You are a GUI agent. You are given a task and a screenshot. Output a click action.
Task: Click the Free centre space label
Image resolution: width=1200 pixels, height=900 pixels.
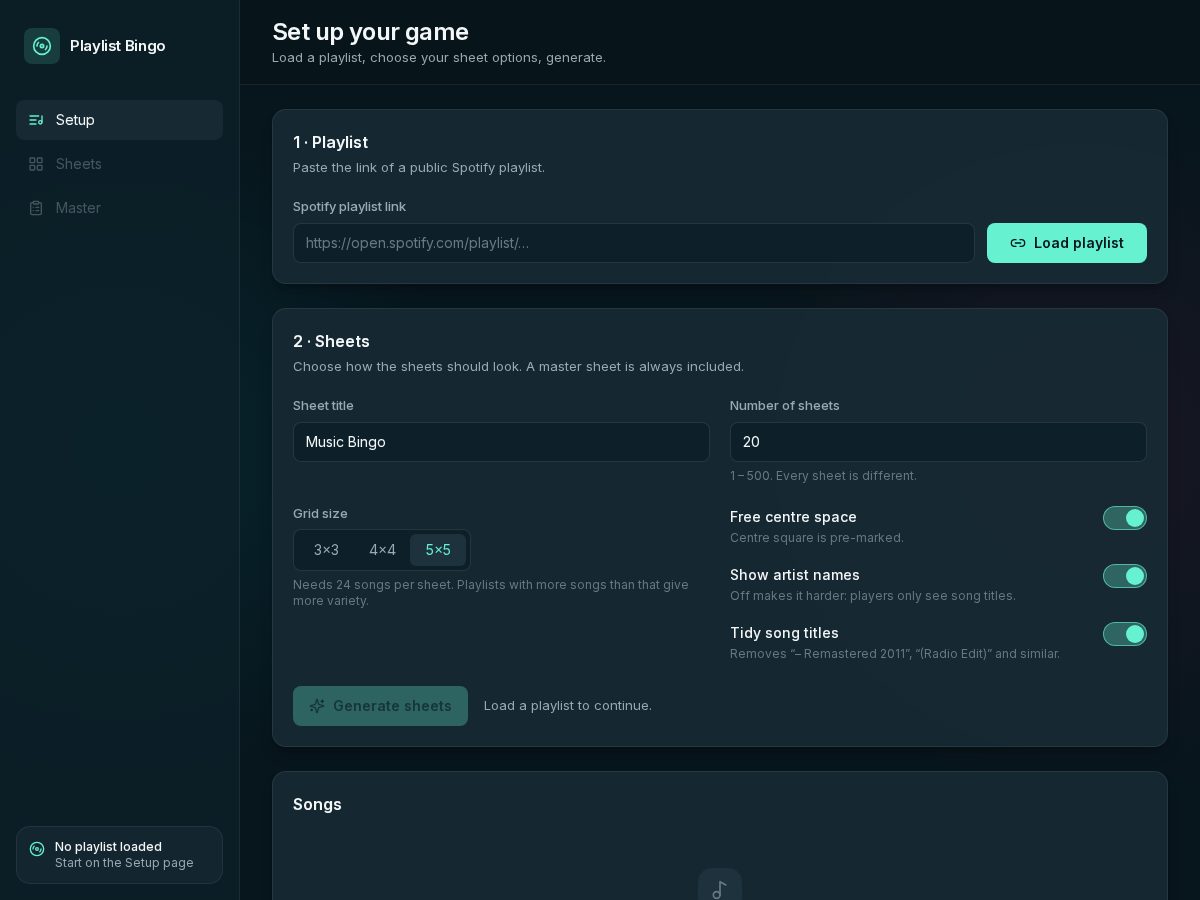pos(793,517)
